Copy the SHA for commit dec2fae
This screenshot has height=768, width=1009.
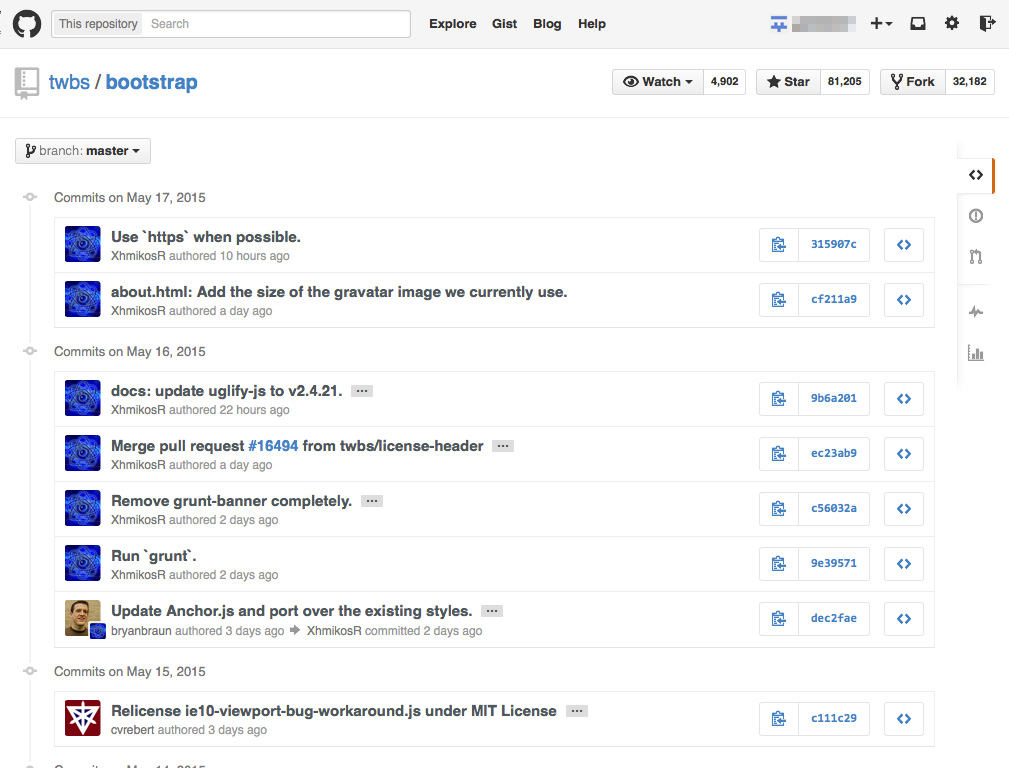(x=779, y=618)
